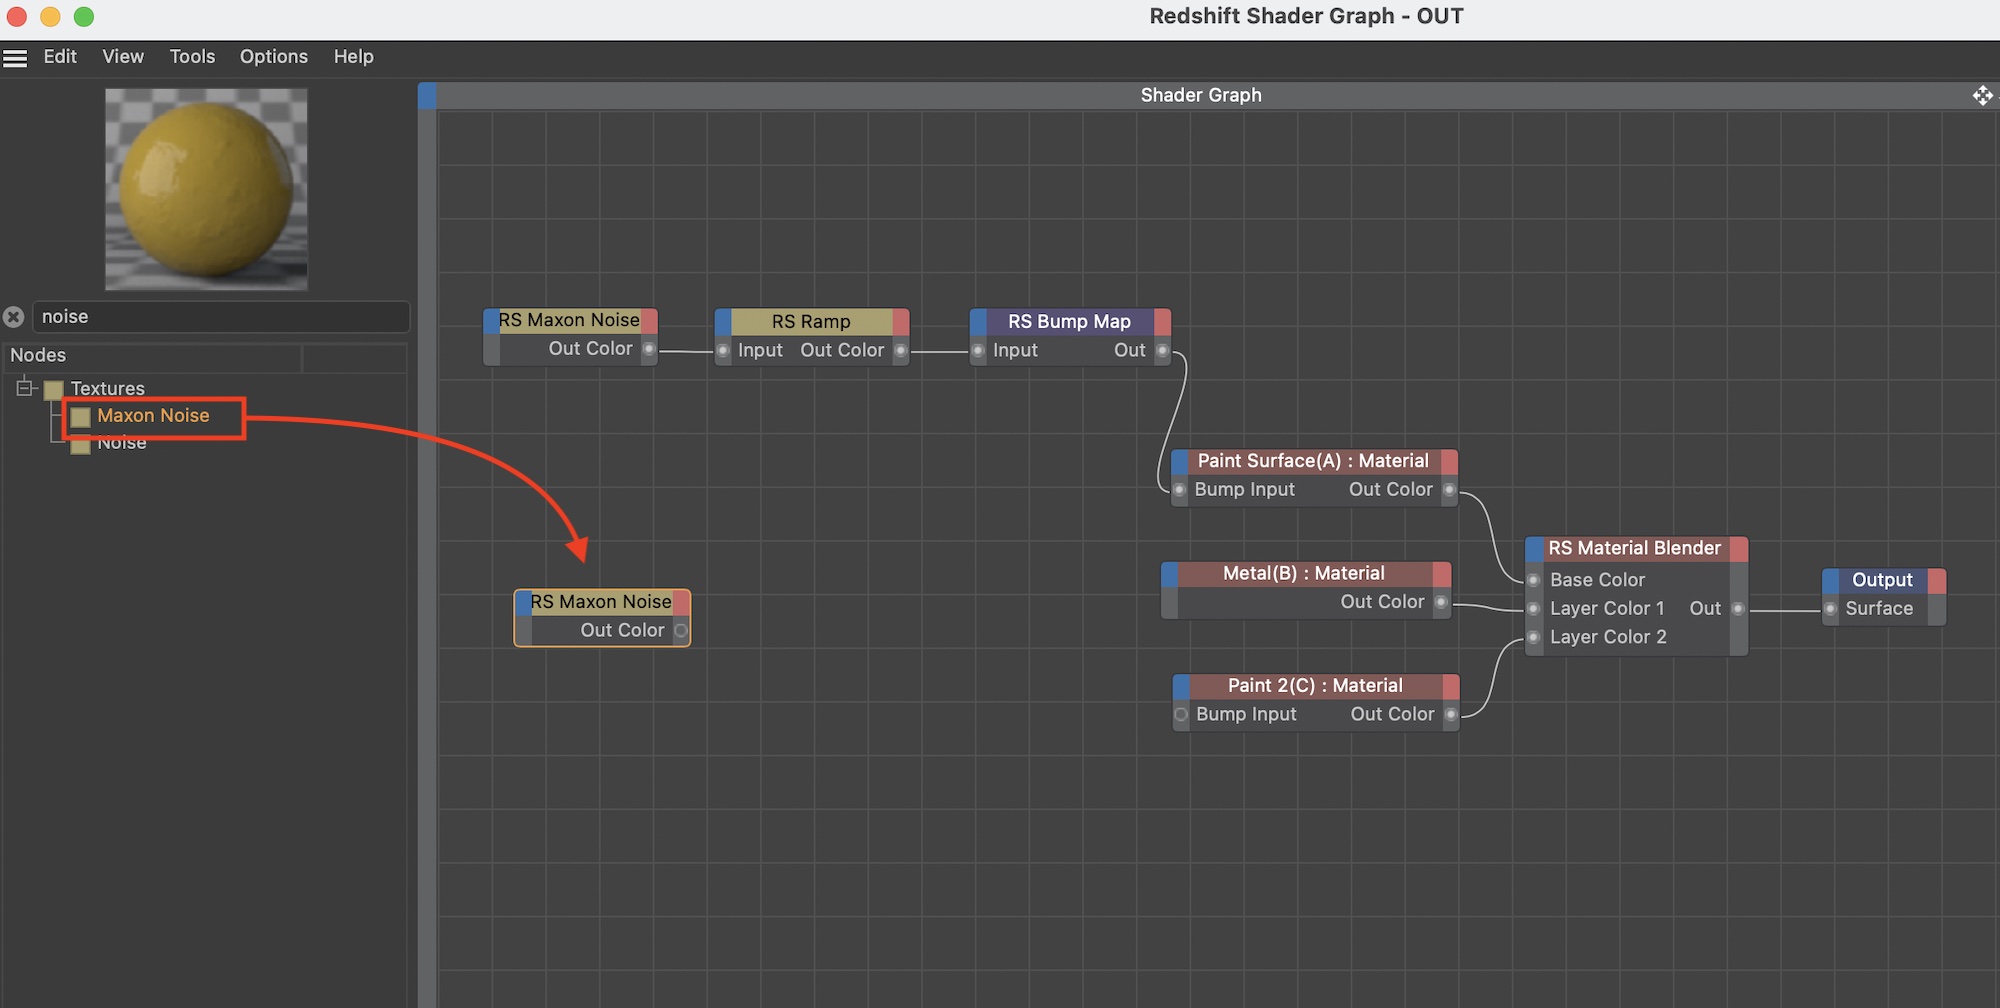
Task: Click the Textures folder icon
Action: tap(54, 389)
